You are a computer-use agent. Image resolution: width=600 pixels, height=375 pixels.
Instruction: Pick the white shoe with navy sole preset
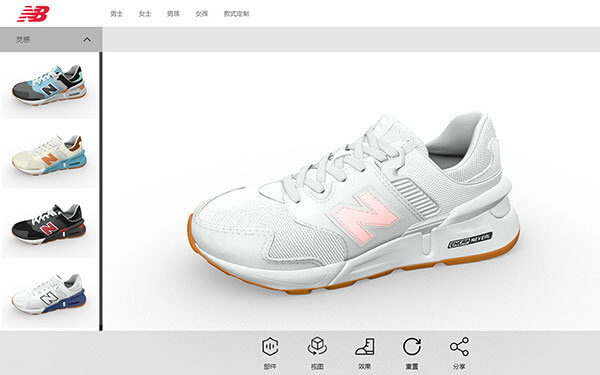tap(49, 294)
